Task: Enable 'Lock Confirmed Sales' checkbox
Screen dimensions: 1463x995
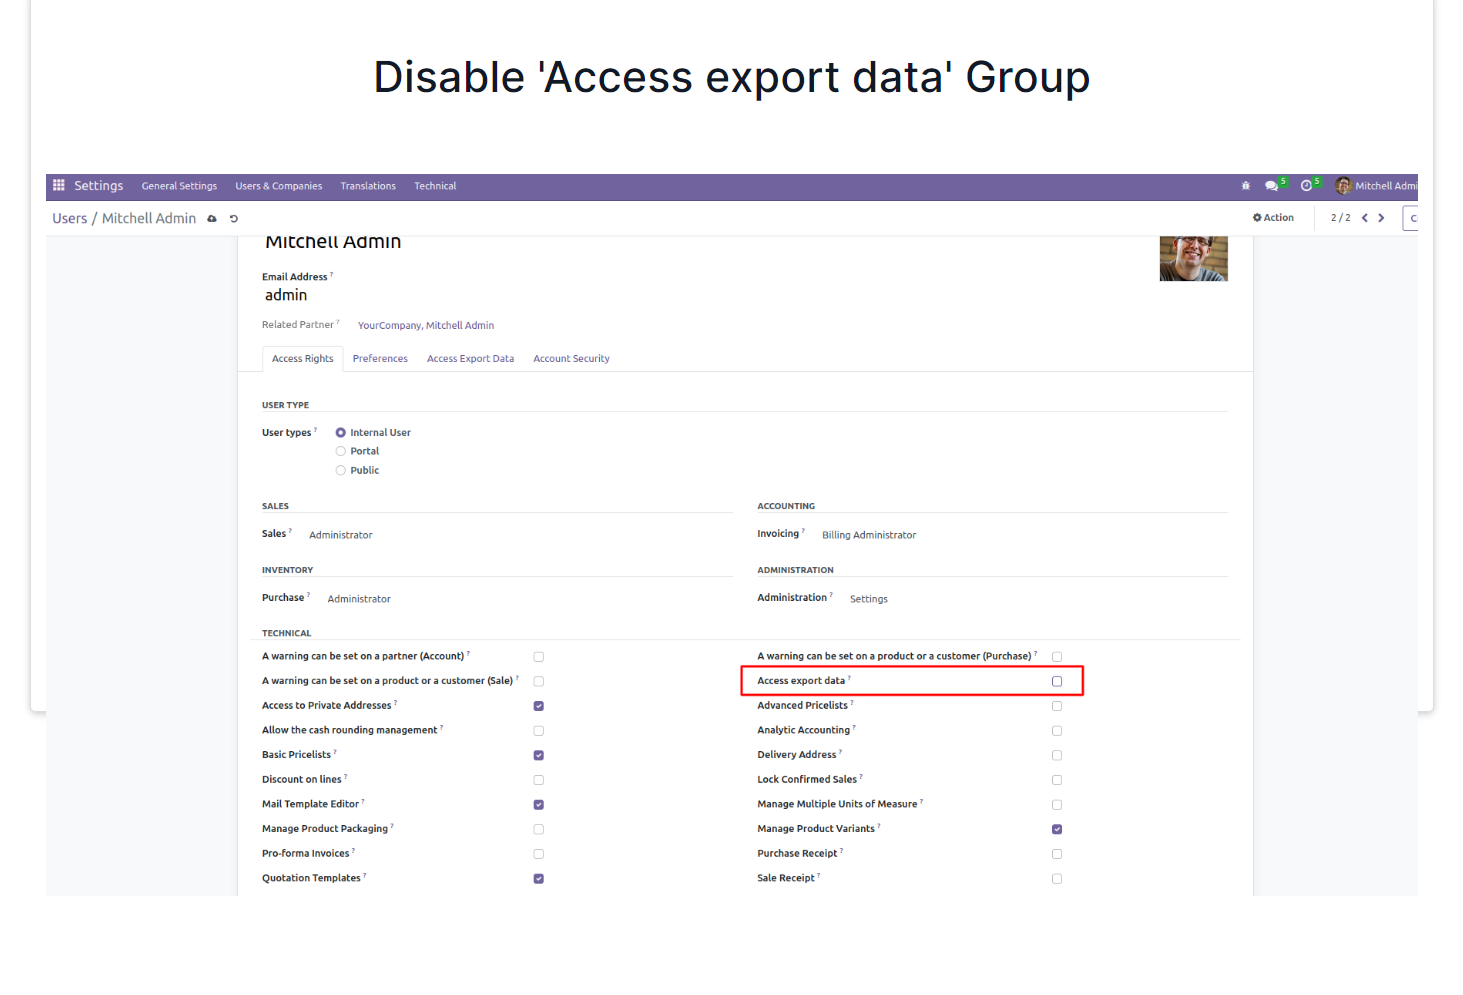Action: coord(1057,780)
